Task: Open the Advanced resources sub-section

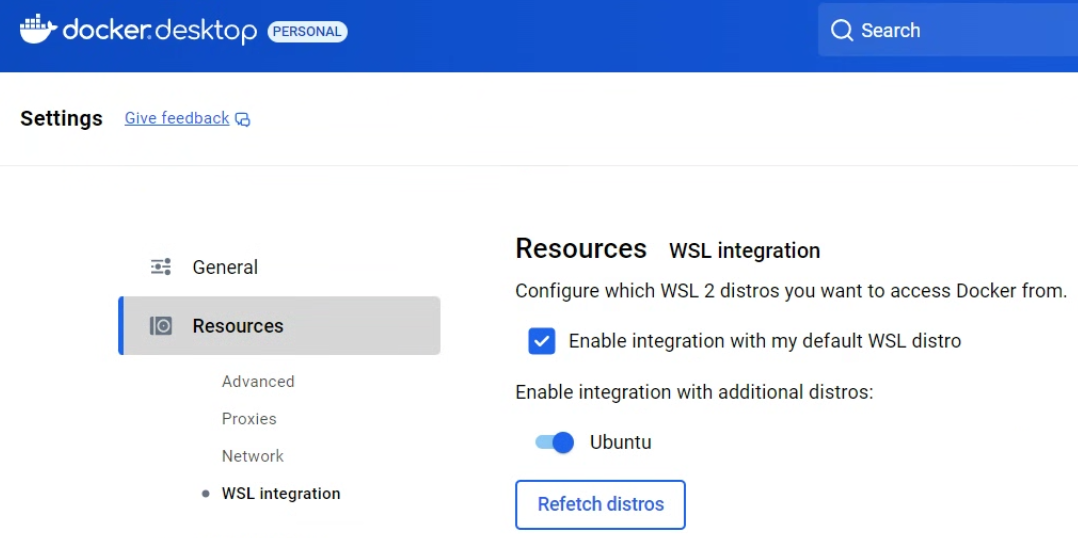Action: pos(258,381)
